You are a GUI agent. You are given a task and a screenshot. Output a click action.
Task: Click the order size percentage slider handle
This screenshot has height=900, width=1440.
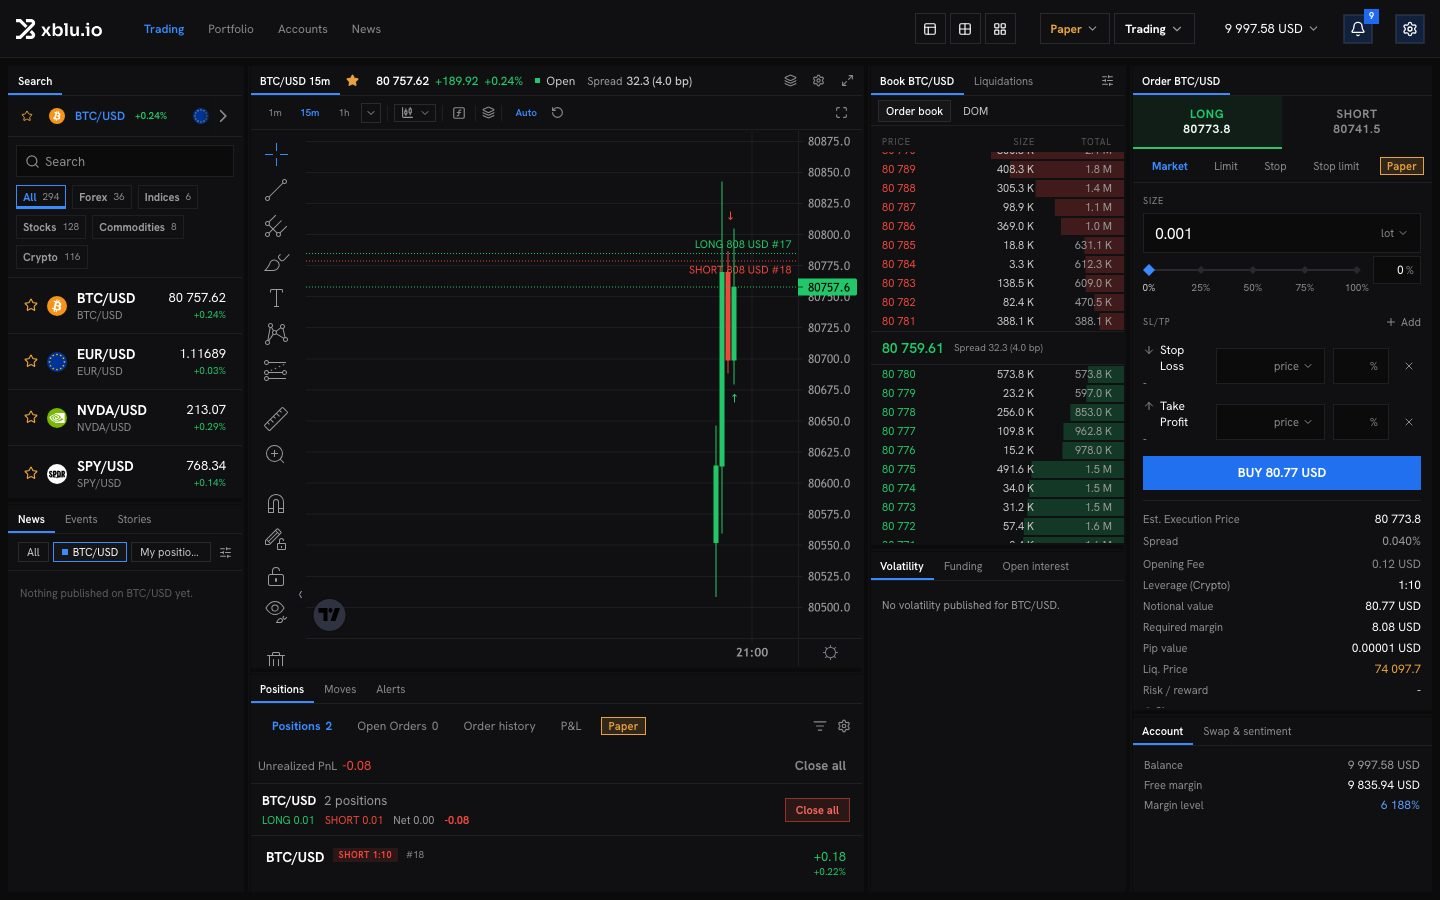(1149, 270)
